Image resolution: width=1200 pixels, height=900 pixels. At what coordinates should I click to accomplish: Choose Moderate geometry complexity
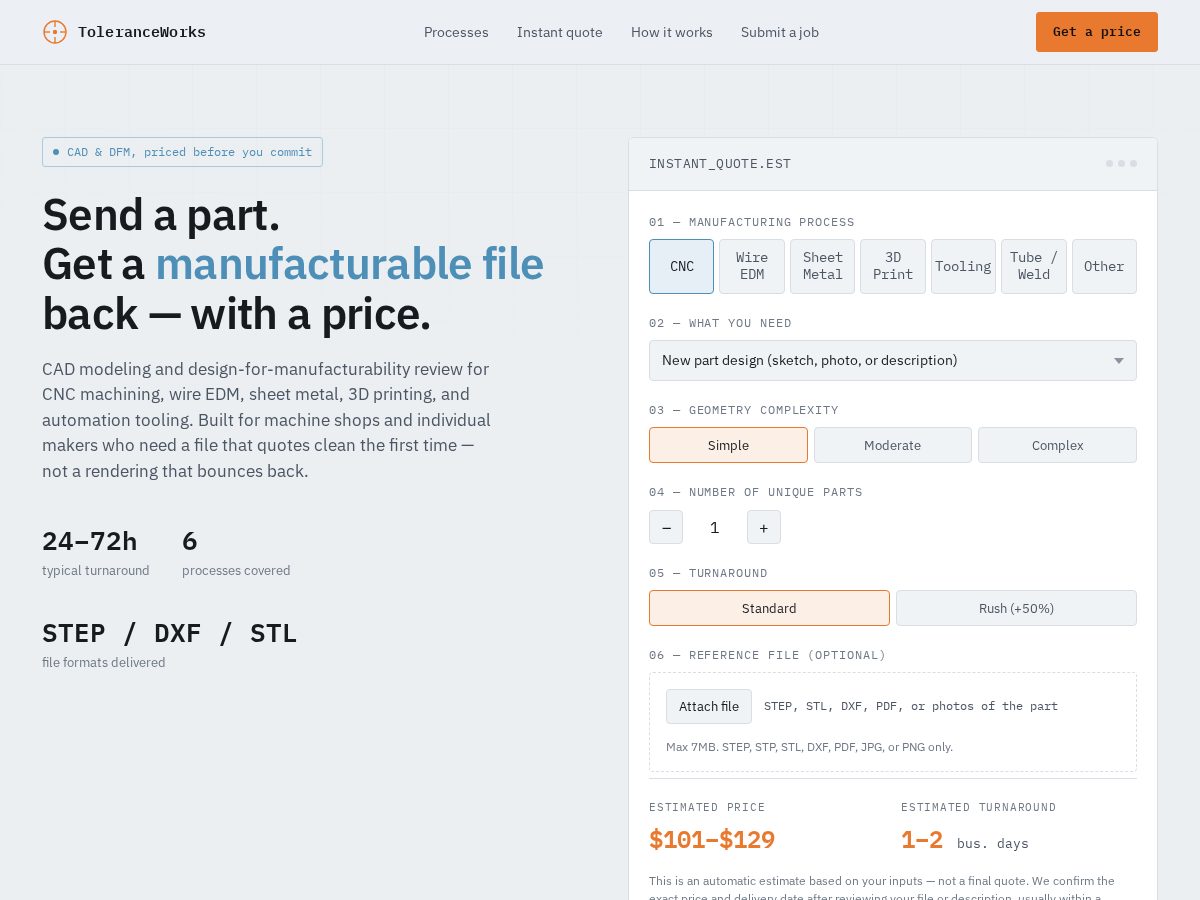(893, 445)
